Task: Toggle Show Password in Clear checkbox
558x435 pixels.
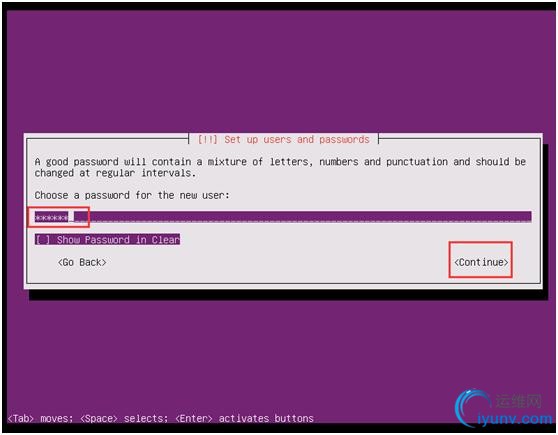Action: coord(107,240)
